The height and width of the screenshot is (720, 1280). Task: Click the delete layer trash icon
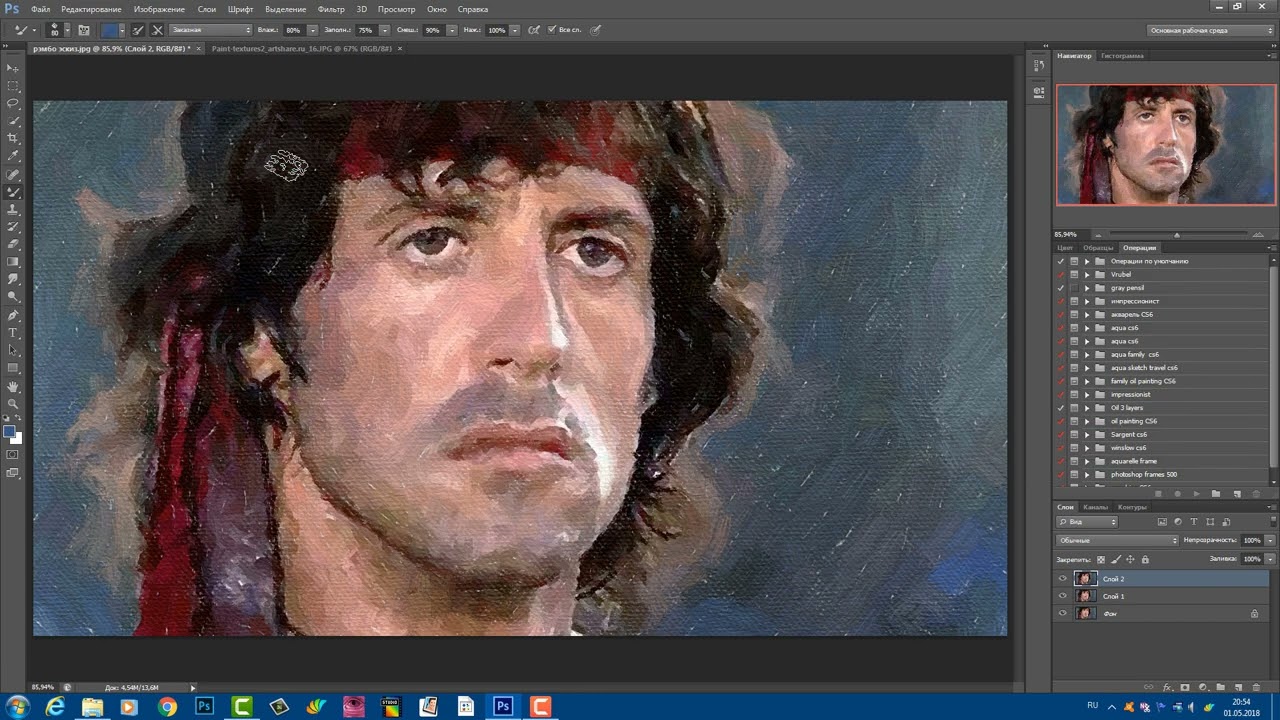click(x=1256, y=687)
